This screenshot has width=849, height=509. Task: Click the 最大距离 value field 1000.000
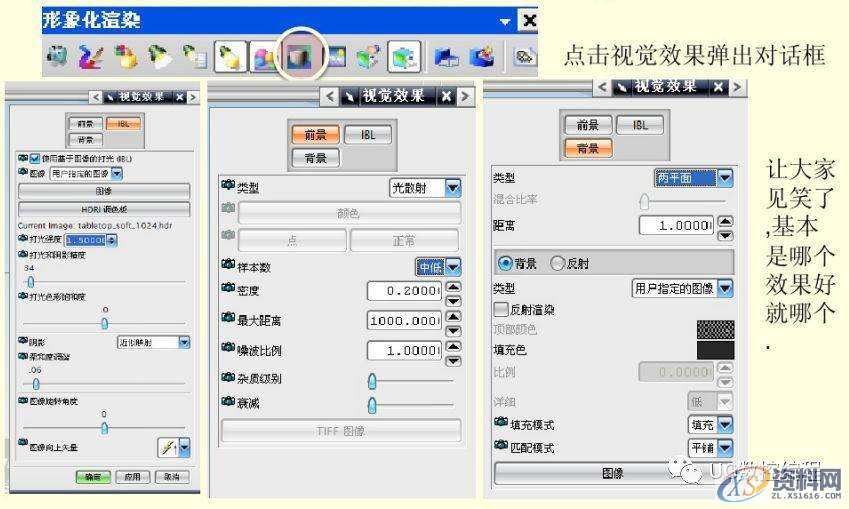[x=404, y=321]
